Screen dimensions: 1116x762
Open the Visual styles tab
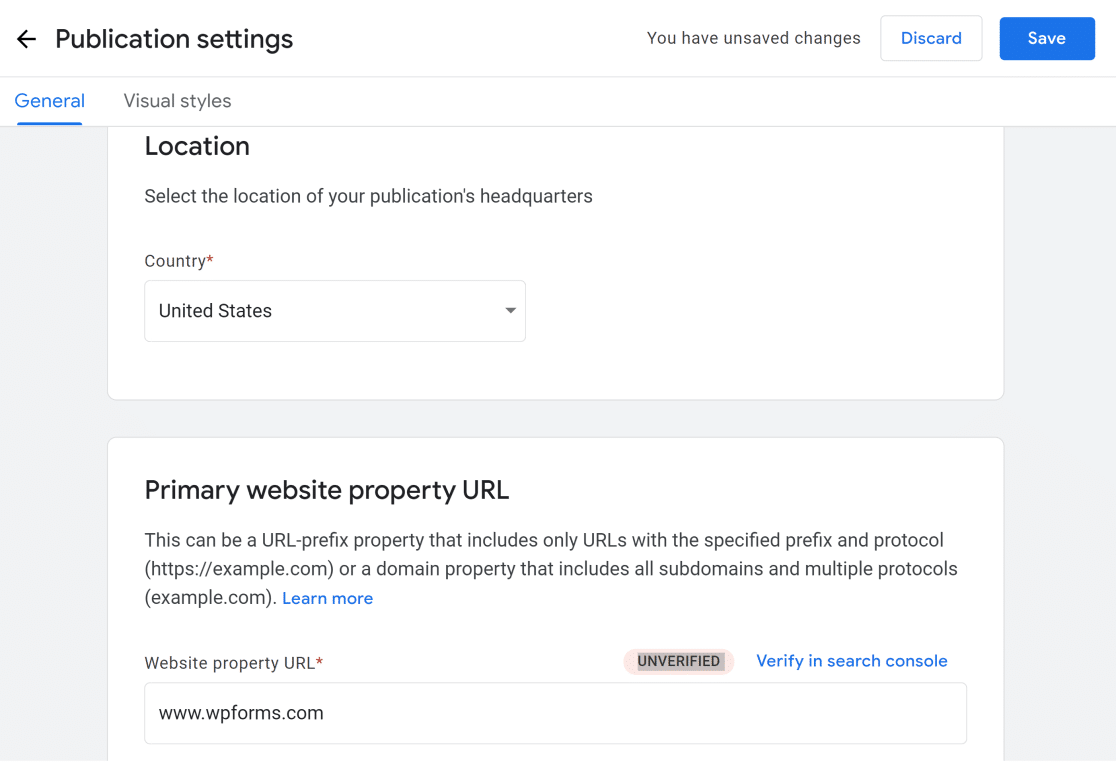[177, 101]
